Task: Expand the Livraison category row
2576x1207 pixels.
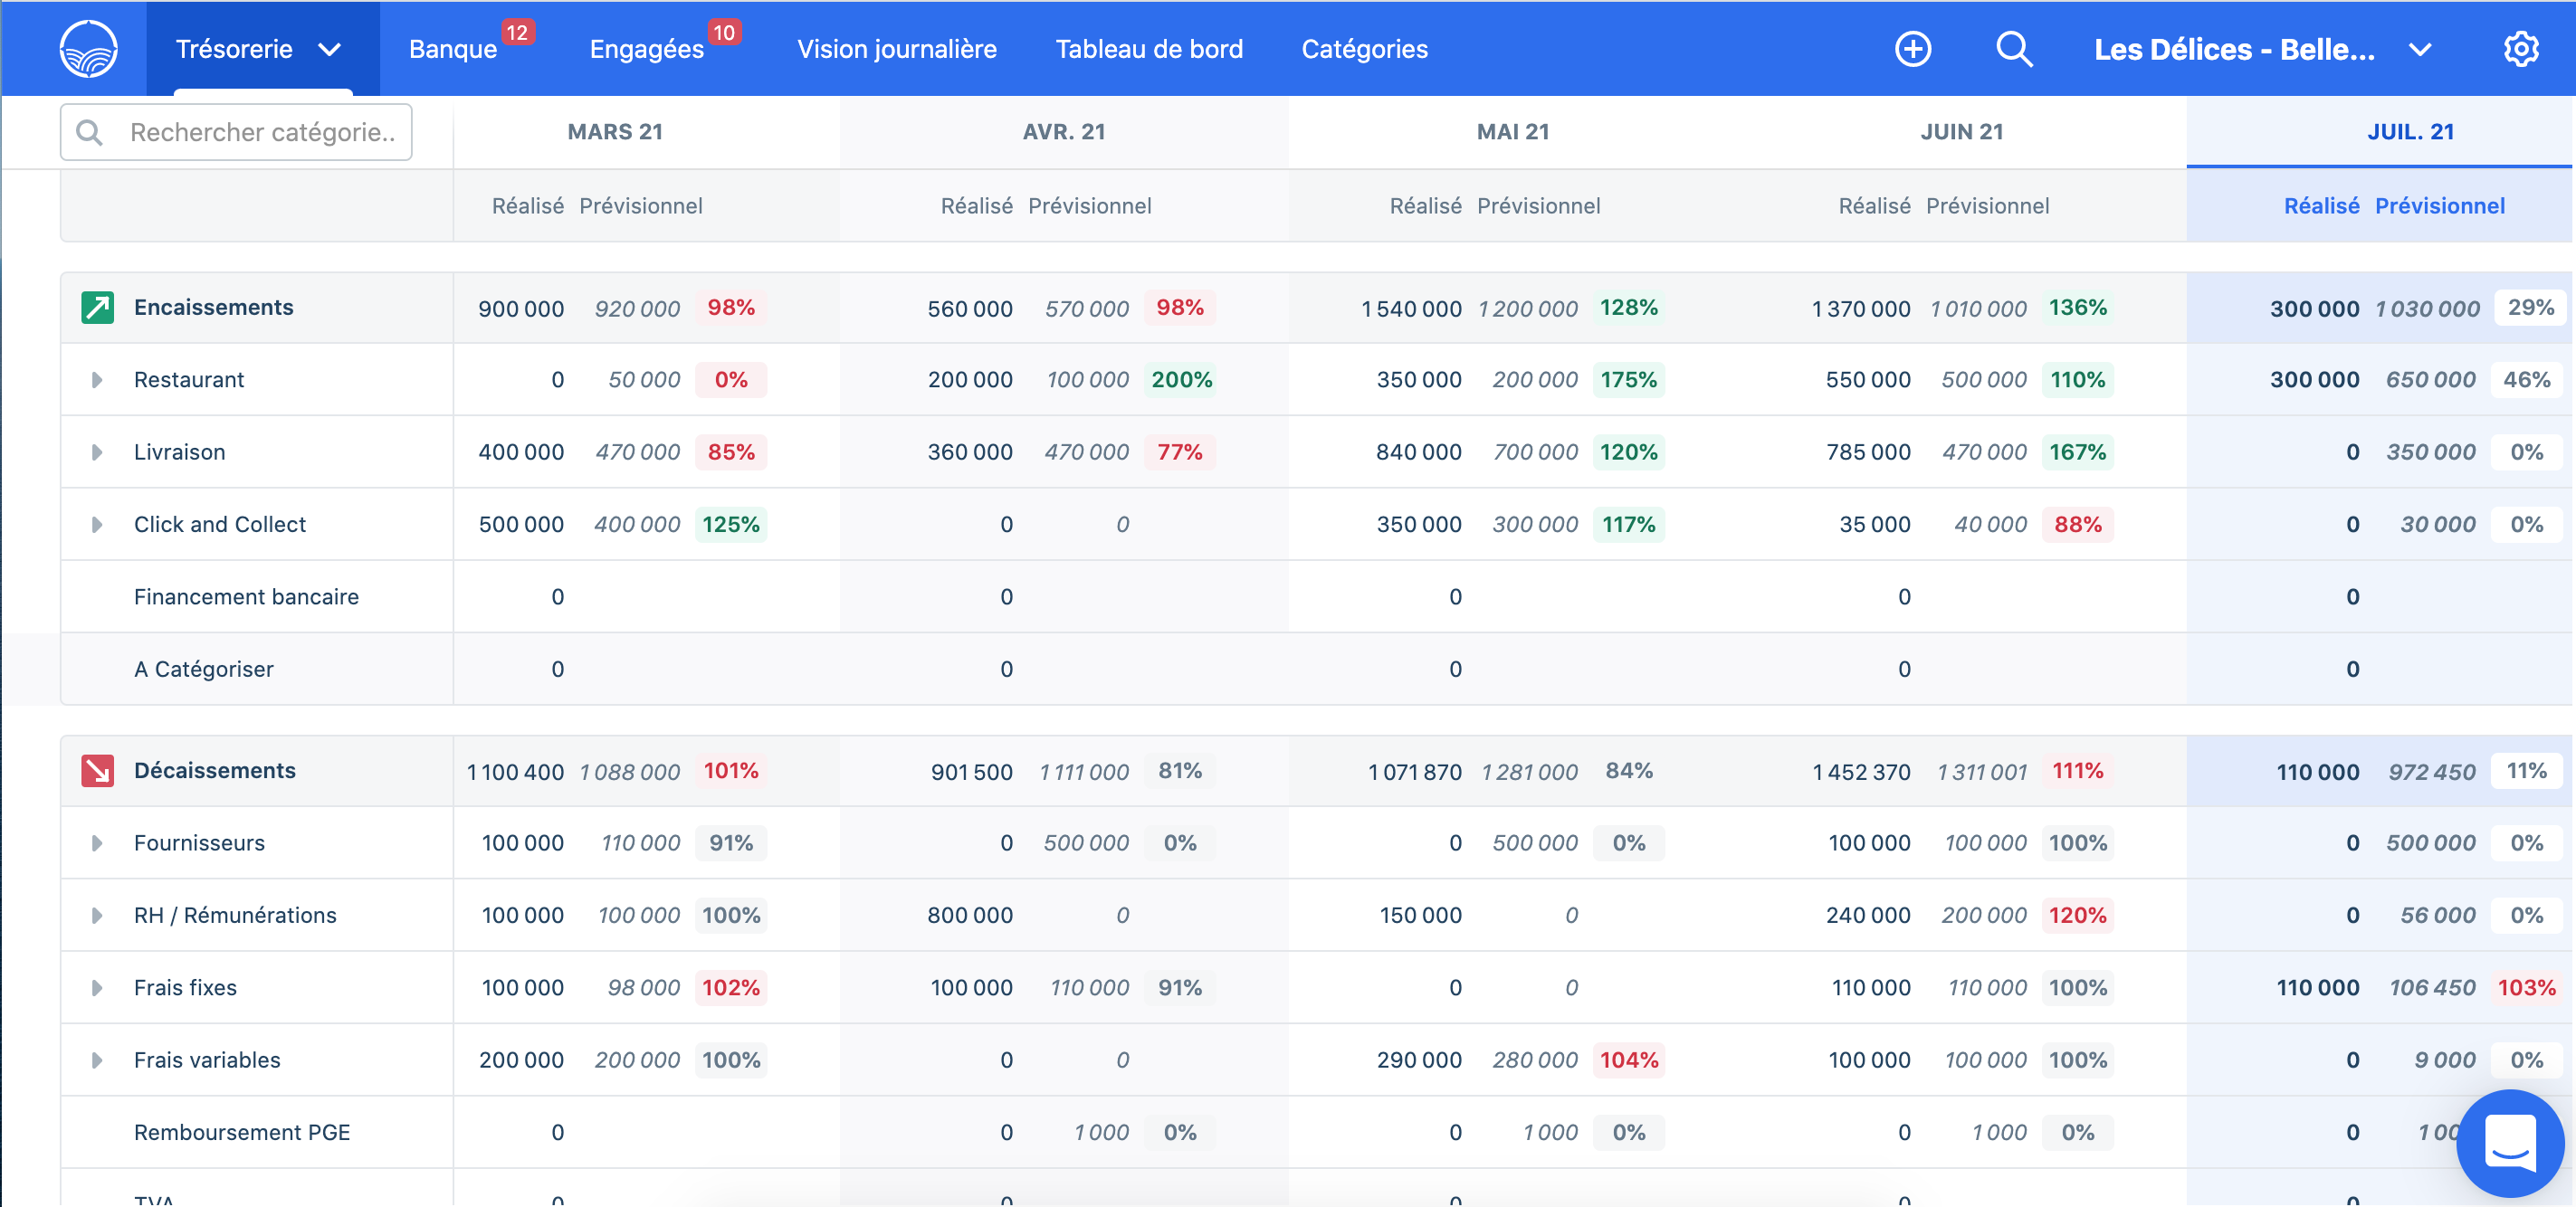Action: 97,452
